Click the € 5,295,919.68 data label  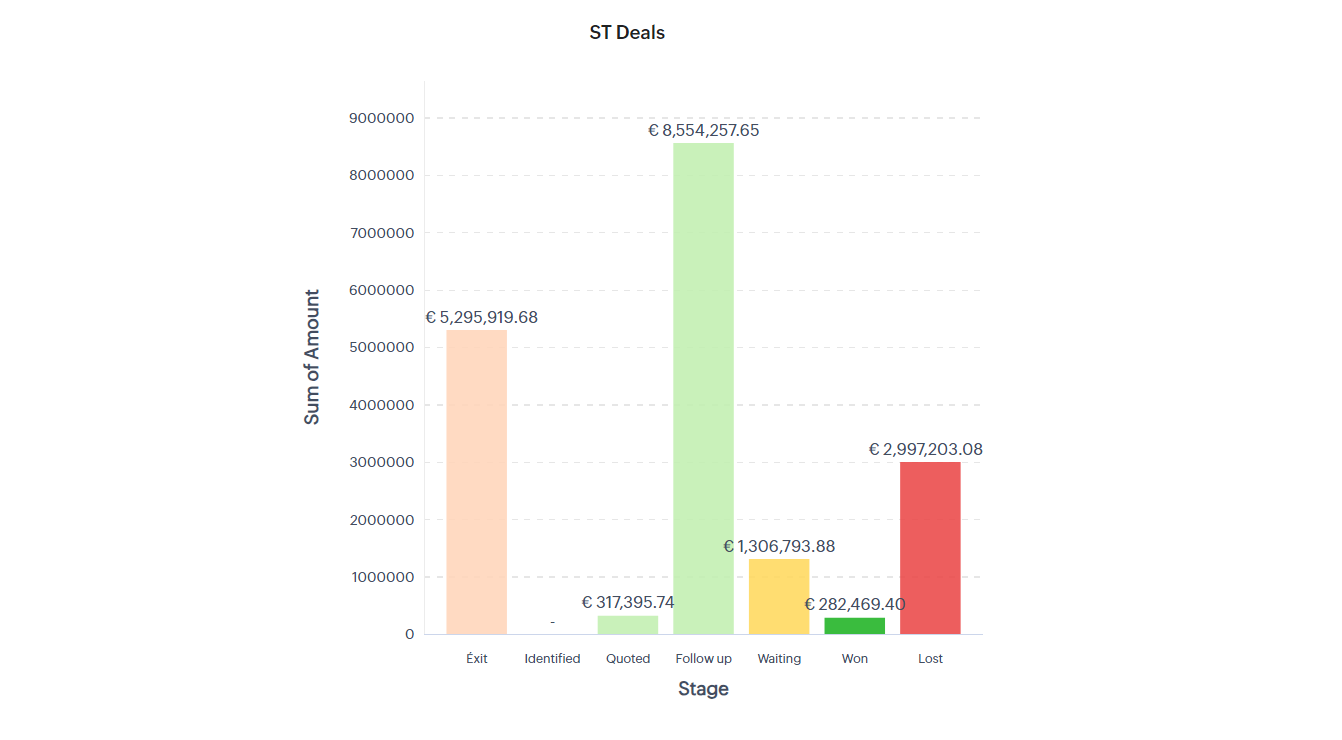tap(481, 317)
